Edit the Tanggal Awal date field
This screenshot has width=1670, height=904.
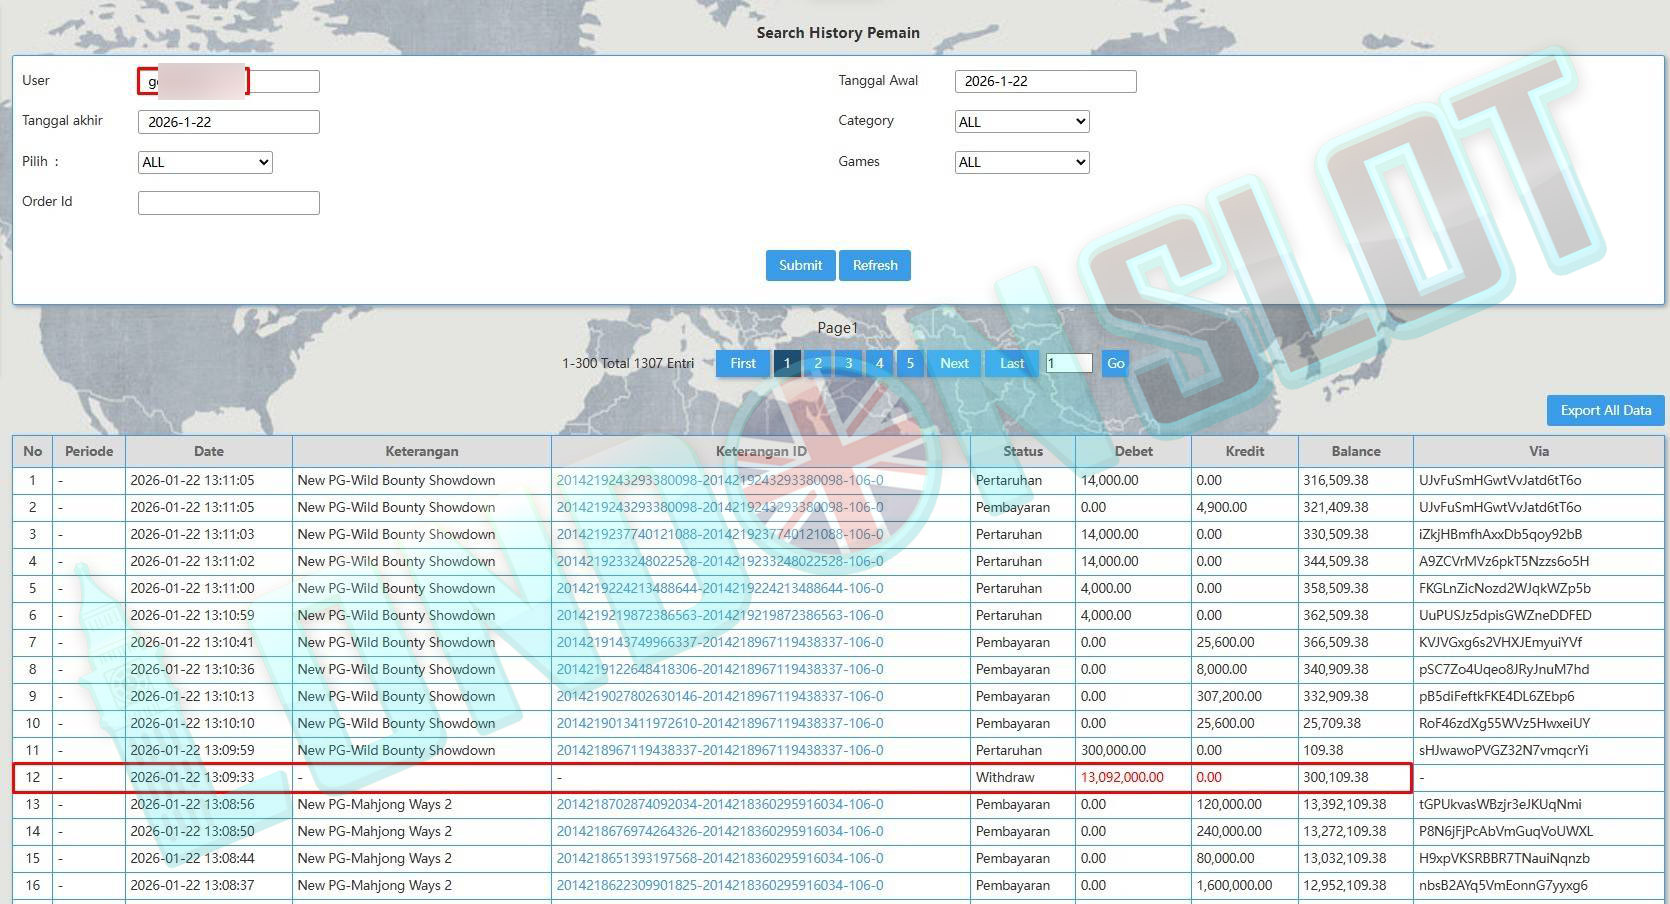coord(1045,81)
